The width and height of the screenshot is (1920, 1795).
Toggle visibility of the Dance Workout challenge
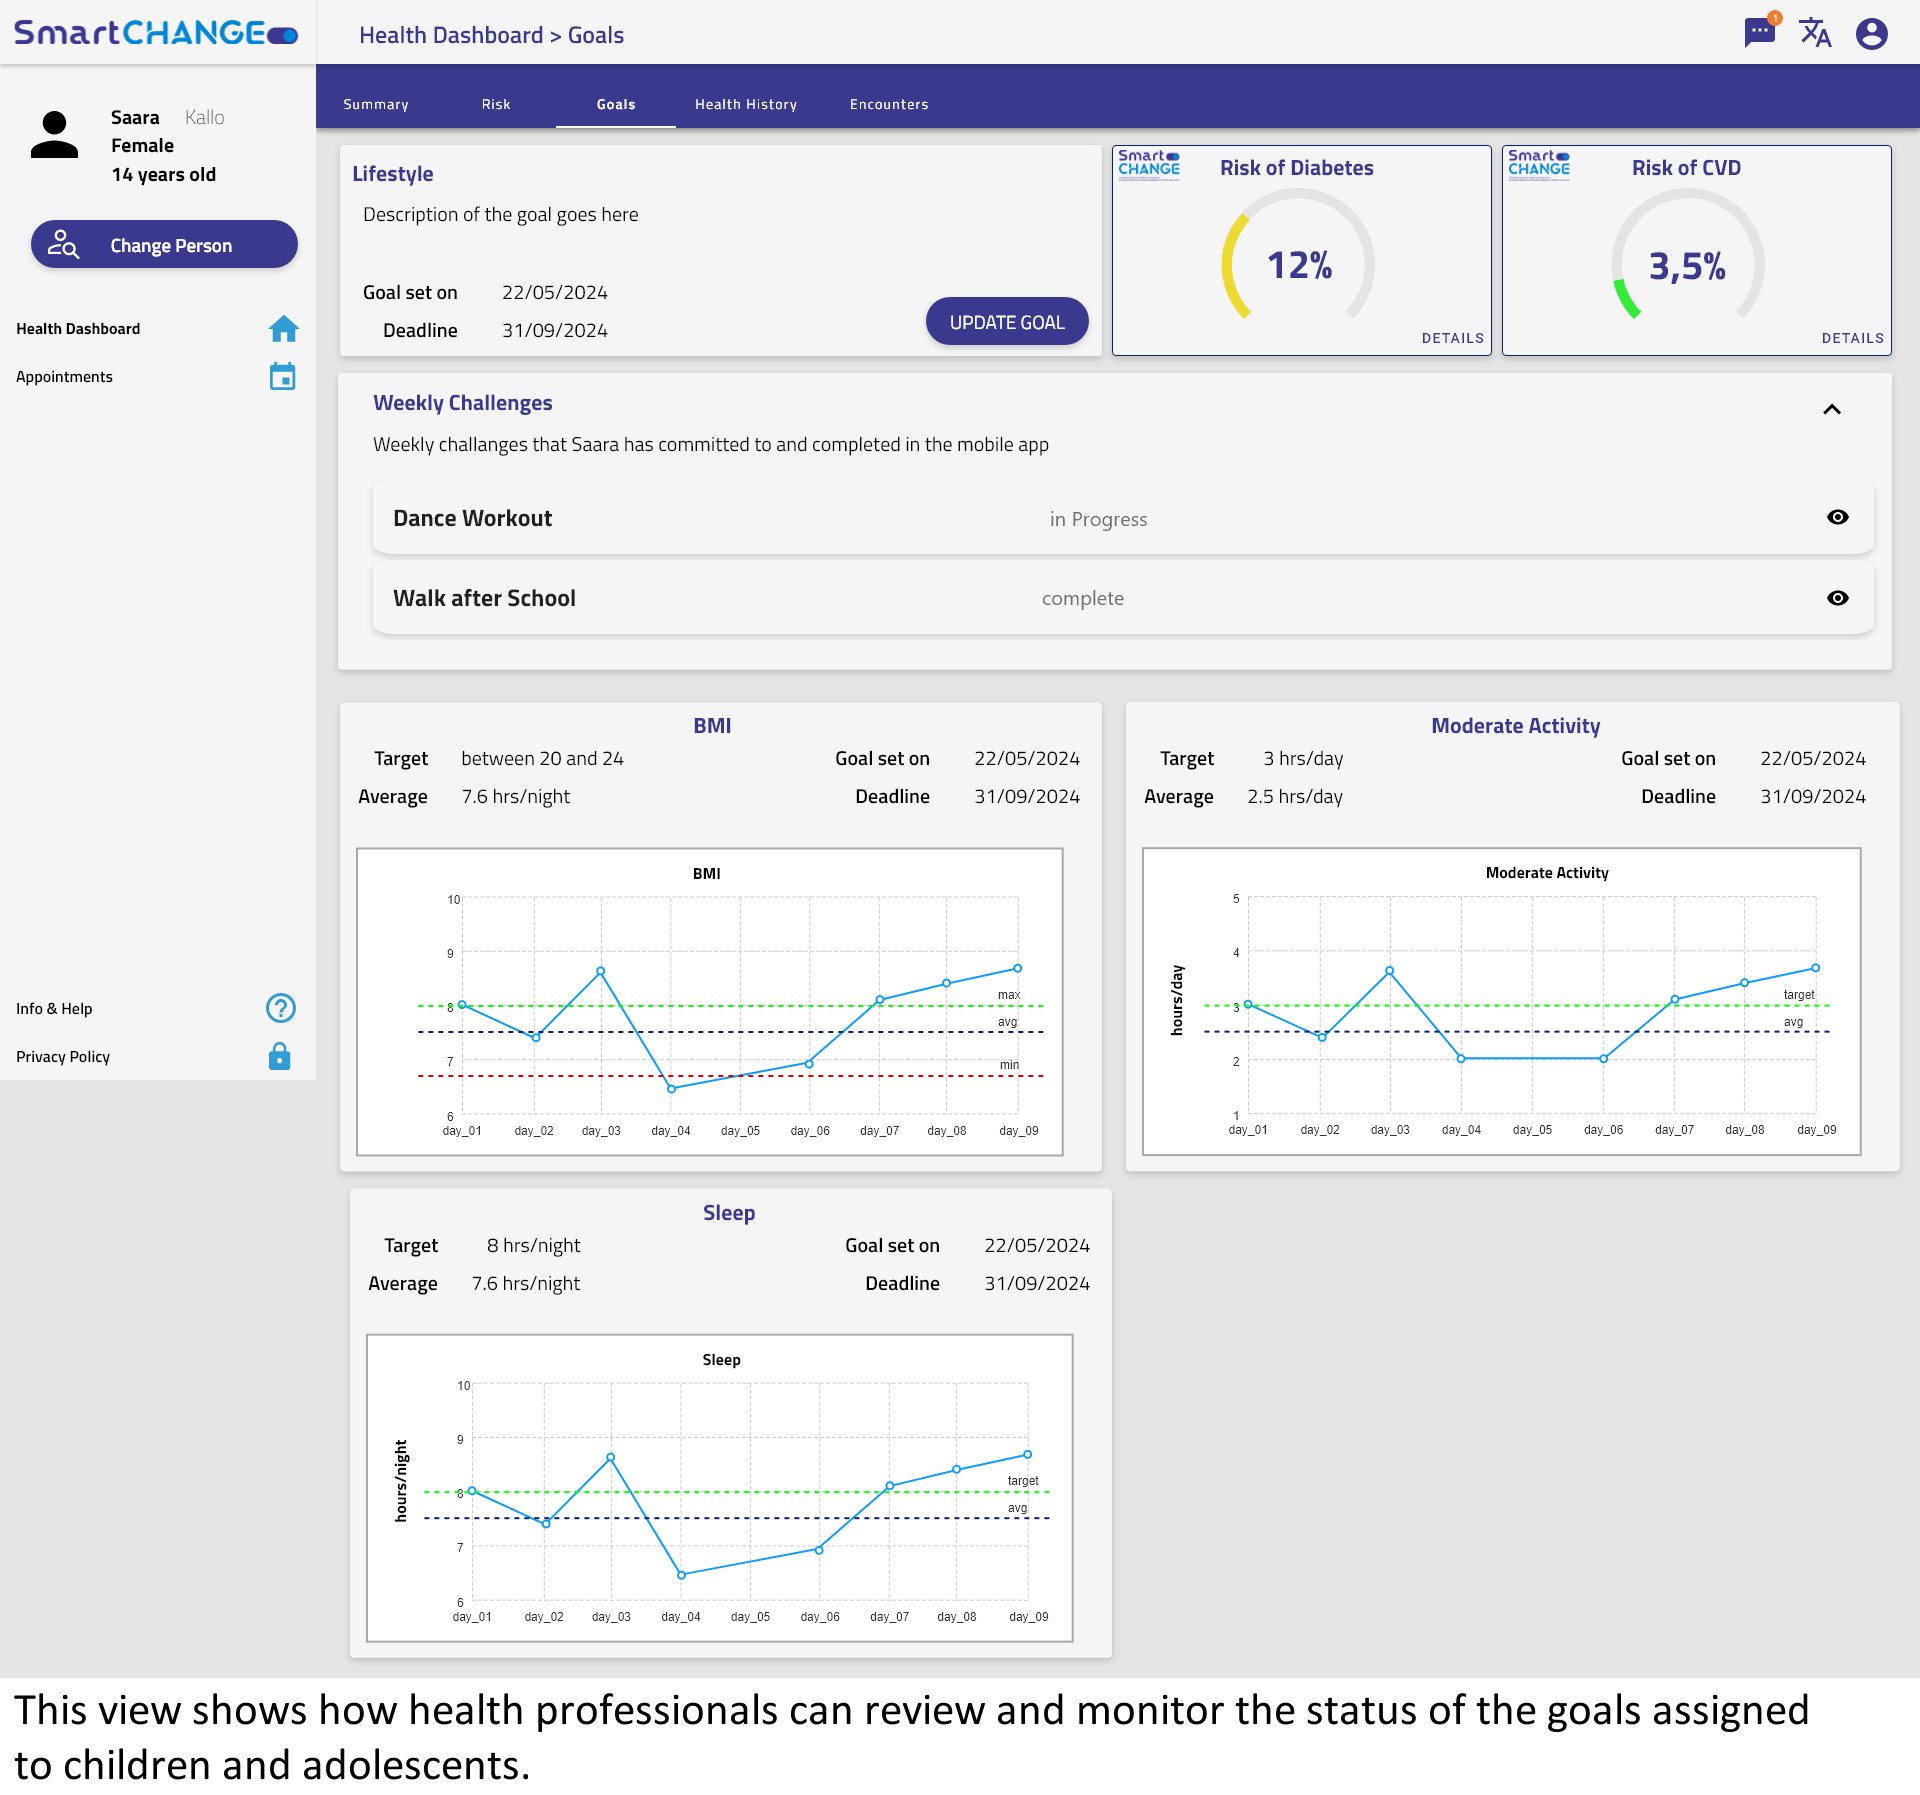[1837, 517]
